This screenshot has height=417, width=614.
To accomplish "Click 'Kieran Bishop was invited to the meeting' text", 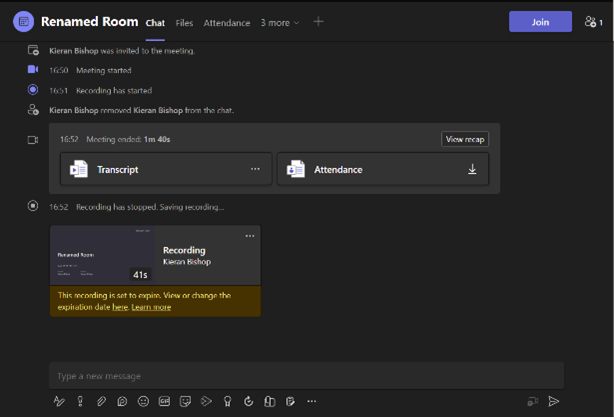I will [122, 51].
